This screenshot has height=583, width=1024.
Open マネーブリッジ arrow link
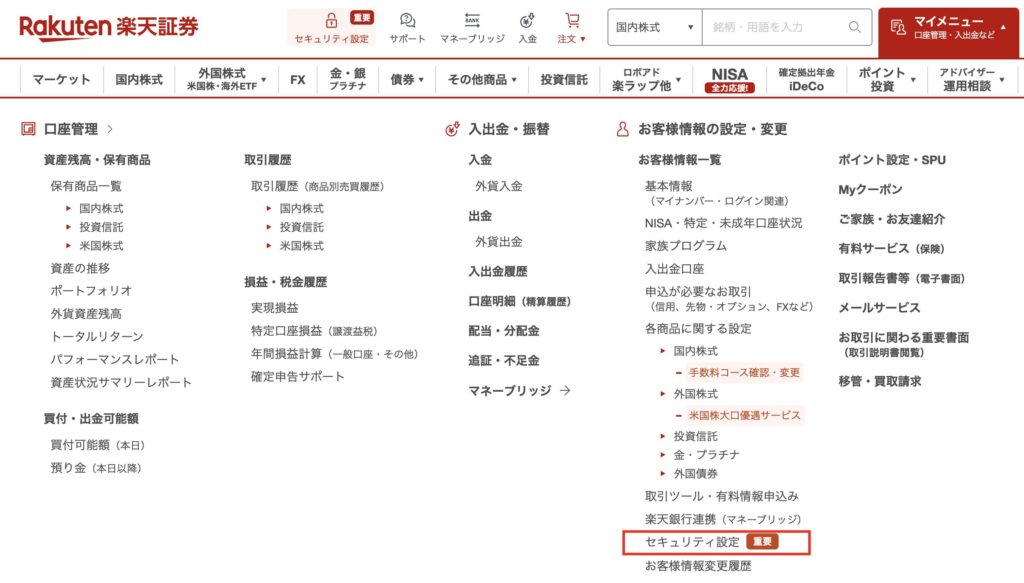tap(520, 390)
